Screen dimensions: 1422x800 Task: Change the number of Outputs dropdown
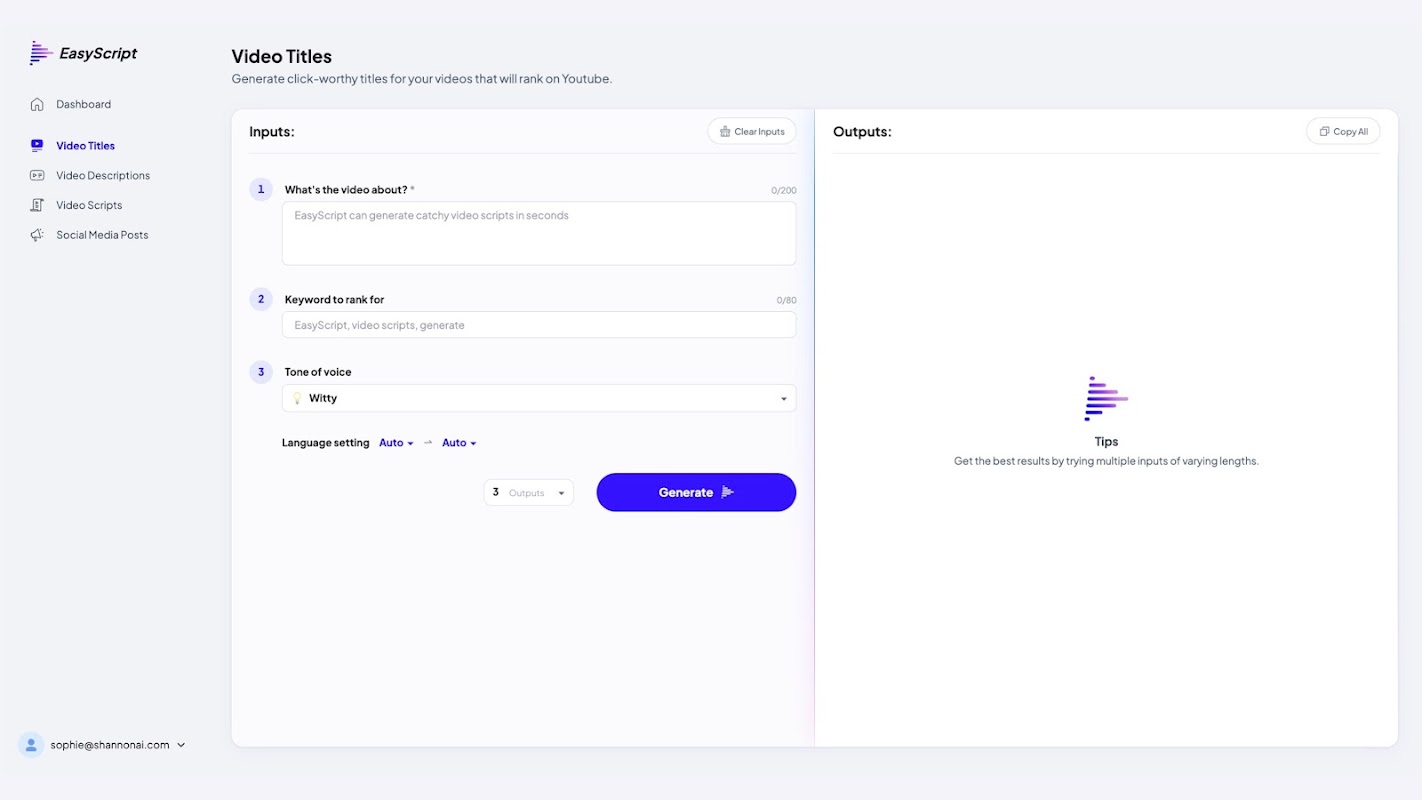[529, 492]
